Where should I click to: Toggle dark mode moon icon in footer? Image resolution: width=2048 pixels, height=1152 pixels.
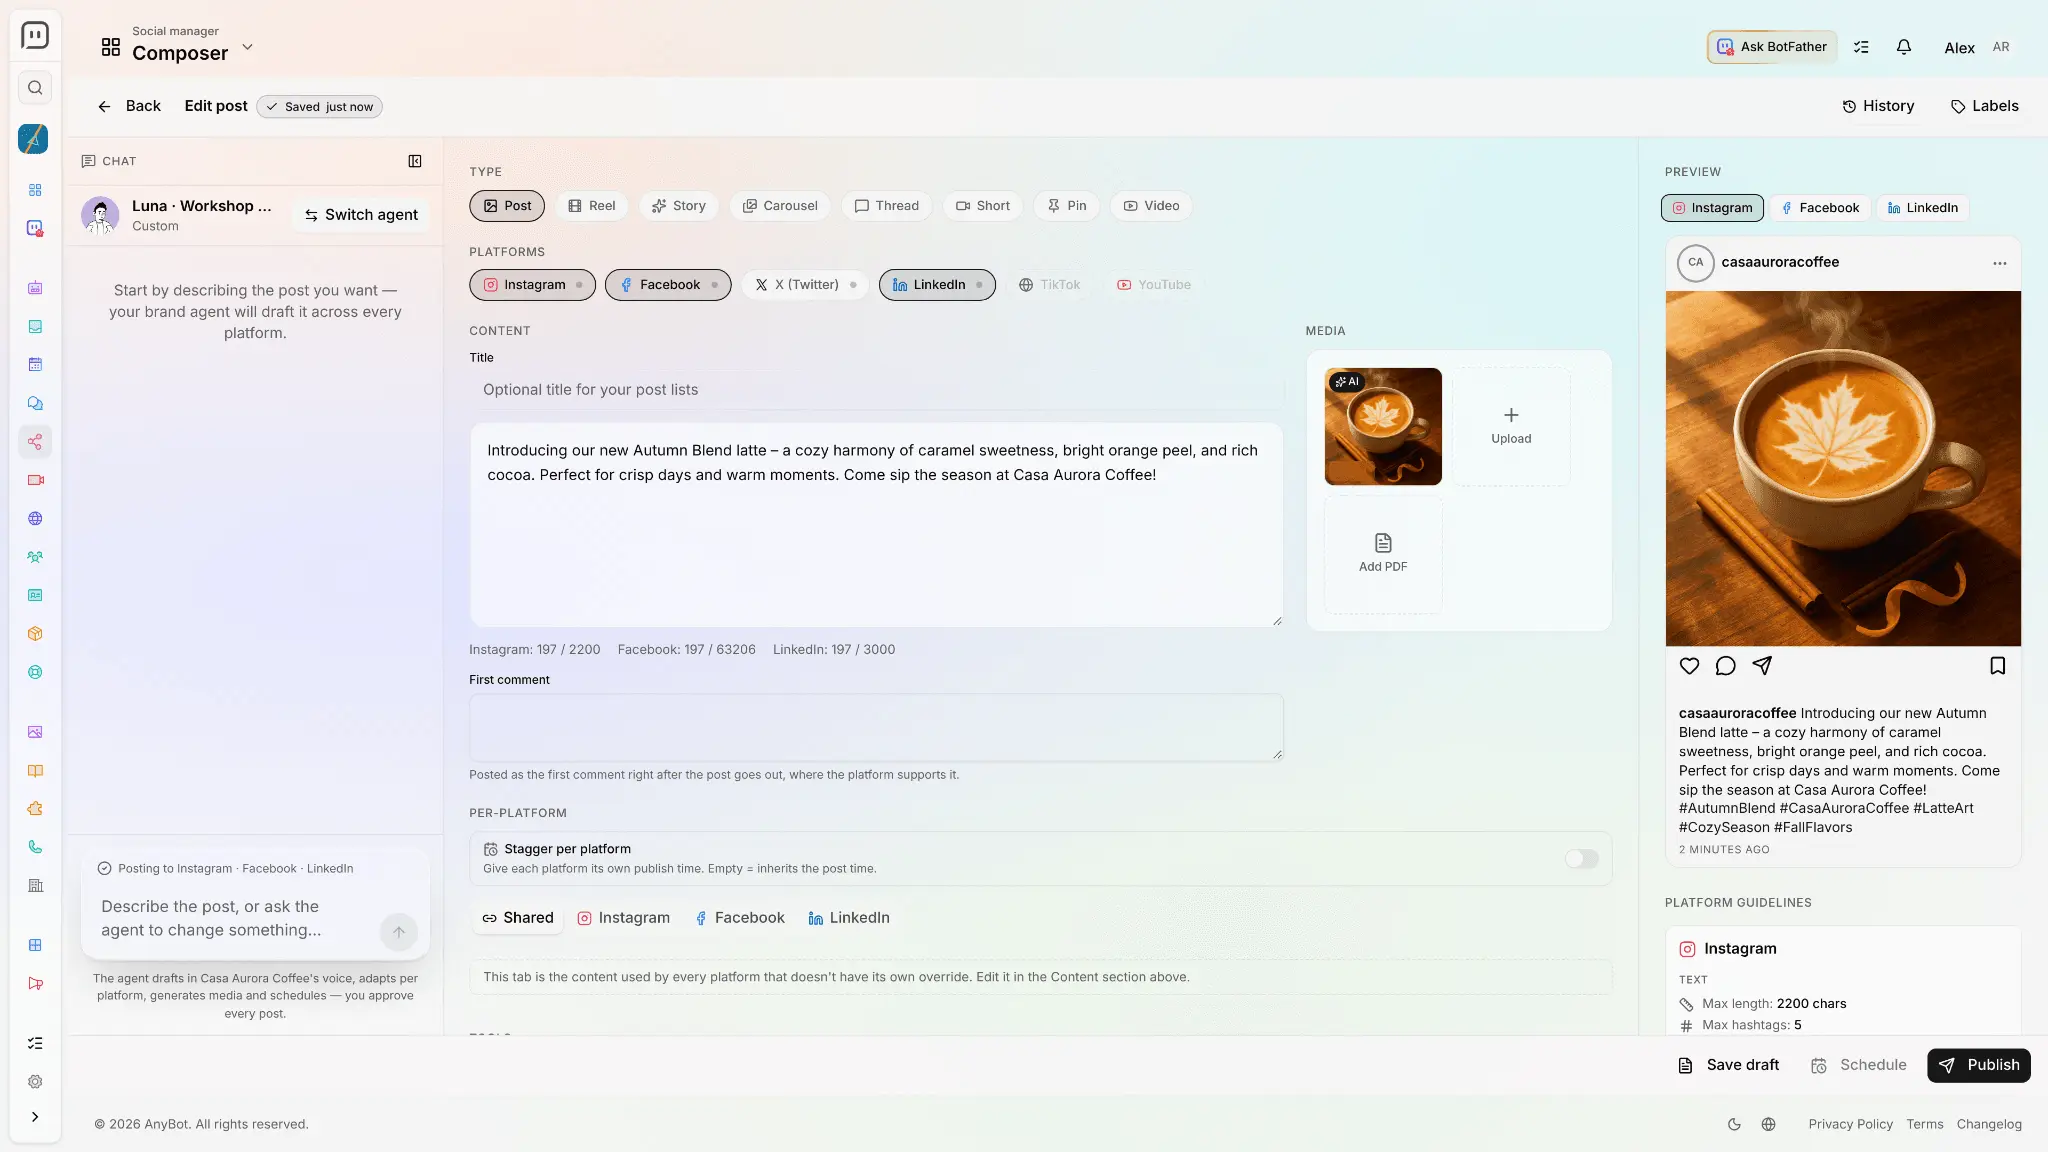[1734, 1124]
